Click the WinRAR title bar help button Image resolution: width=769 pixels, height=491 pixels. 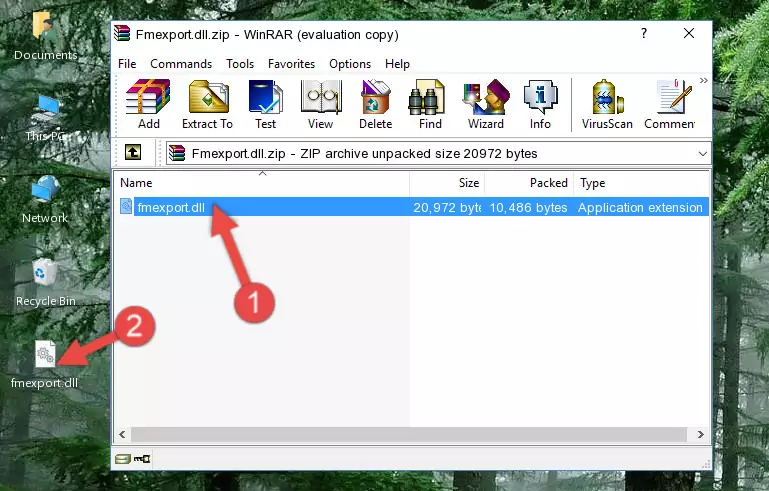[x=644, y=33]
